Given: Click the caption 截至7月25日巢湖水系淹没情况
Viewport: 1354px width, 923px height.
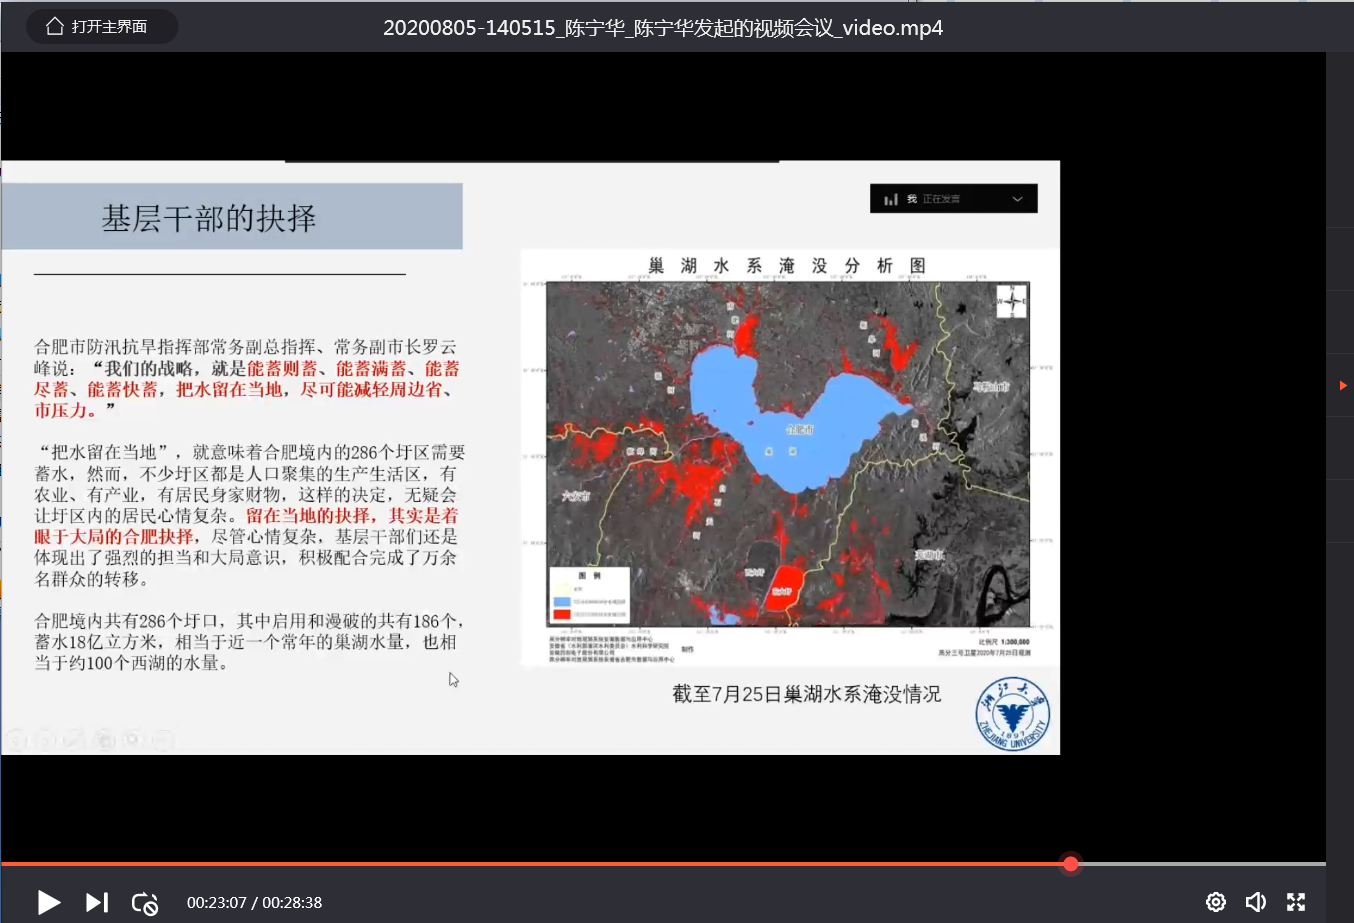Looking at the screenshot, I should point(806,694).
